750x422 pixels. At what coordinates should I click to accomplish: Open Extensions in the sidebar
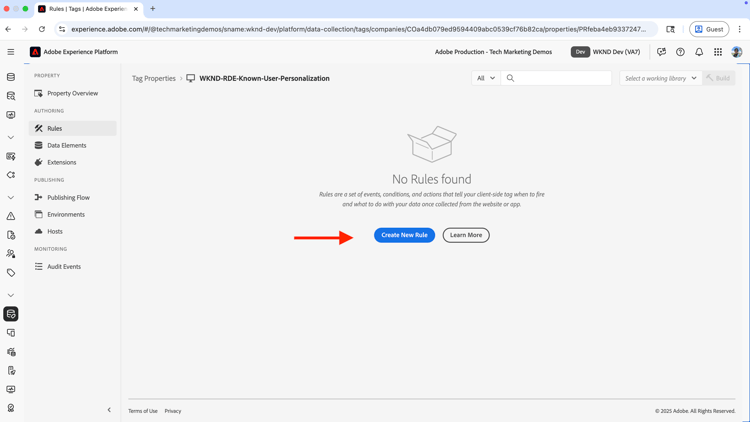pyautogui.click(x=73, y=162)
